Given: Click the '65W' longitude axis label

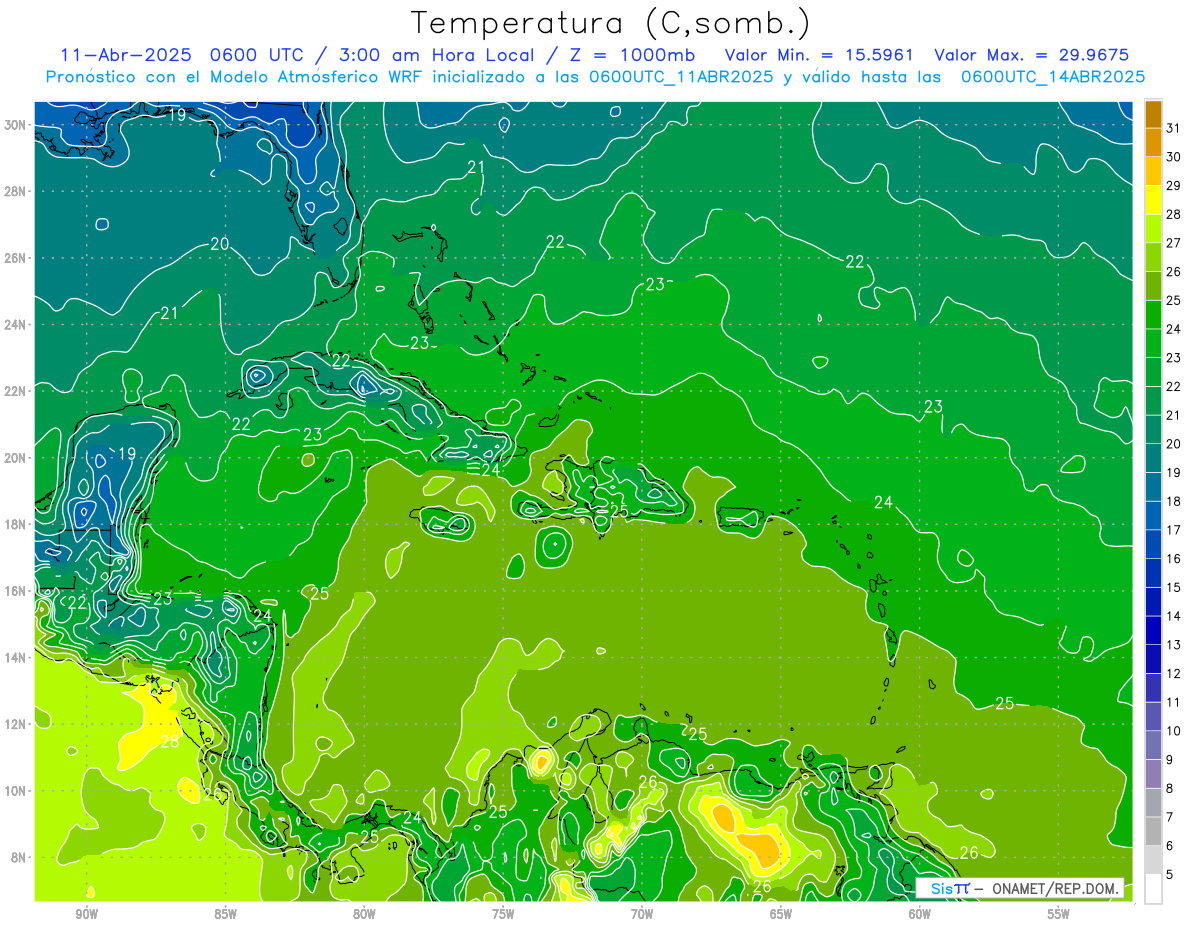Looking at the screenshot, I should (x=781, y=914).
